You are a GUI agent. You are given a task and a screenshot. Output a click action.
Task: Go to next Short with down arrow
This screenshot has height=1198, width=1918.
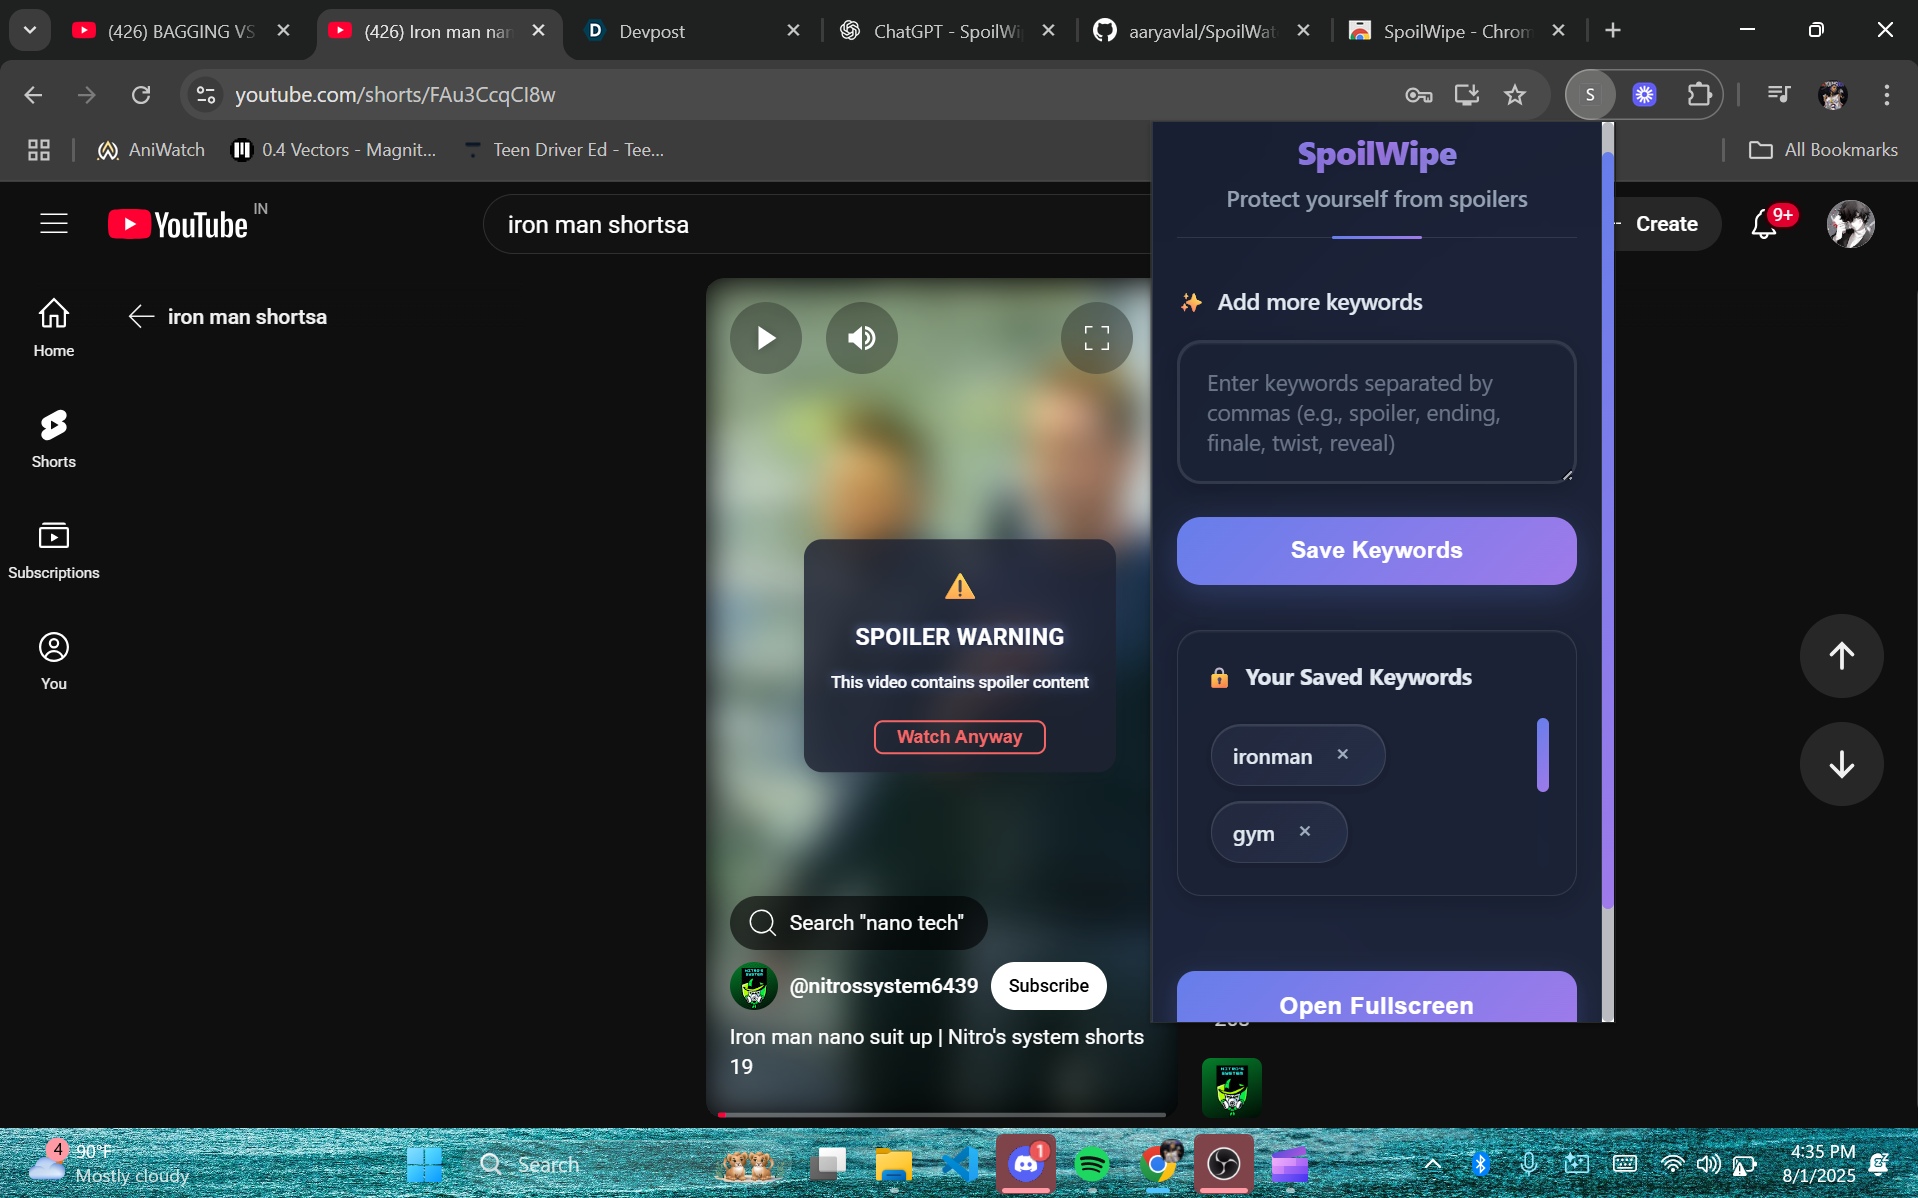[1841, 764]
